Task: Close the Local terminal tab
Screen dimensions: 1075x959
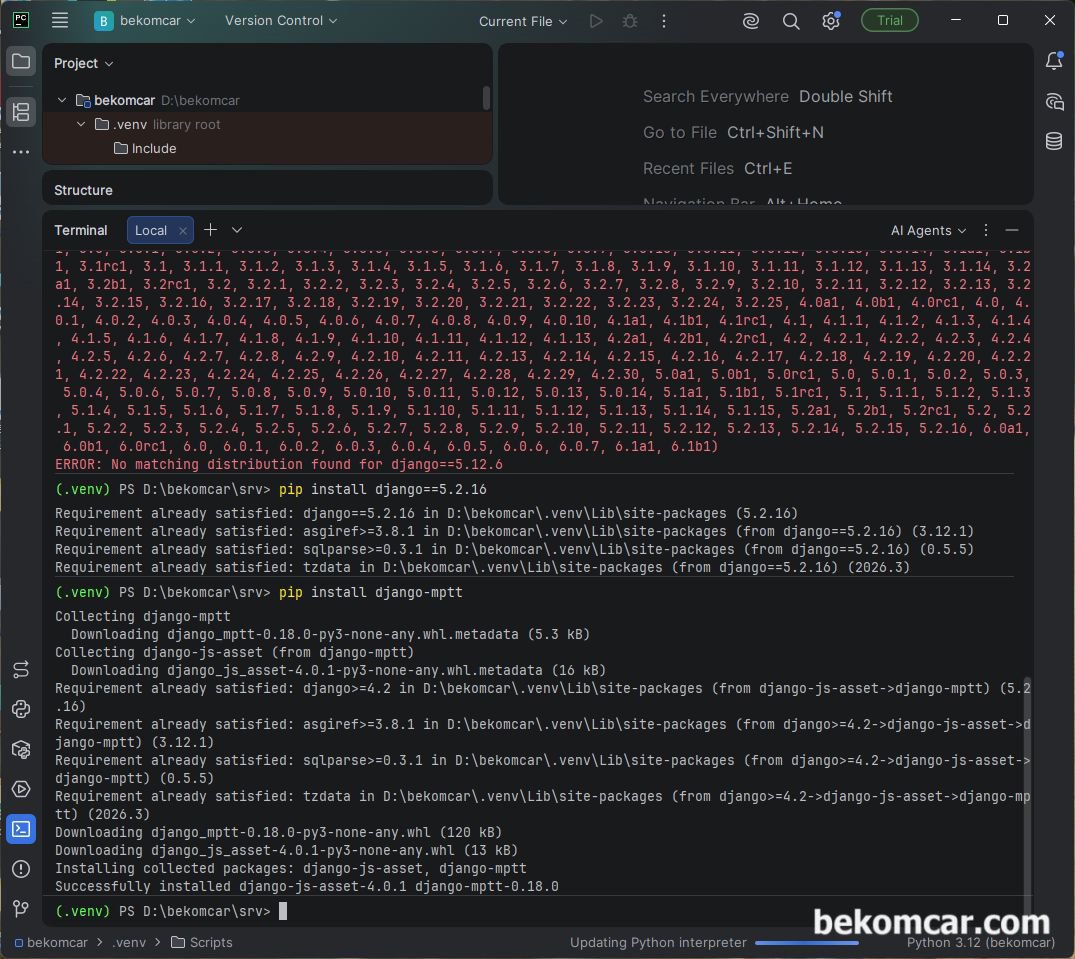Action: 182,231
